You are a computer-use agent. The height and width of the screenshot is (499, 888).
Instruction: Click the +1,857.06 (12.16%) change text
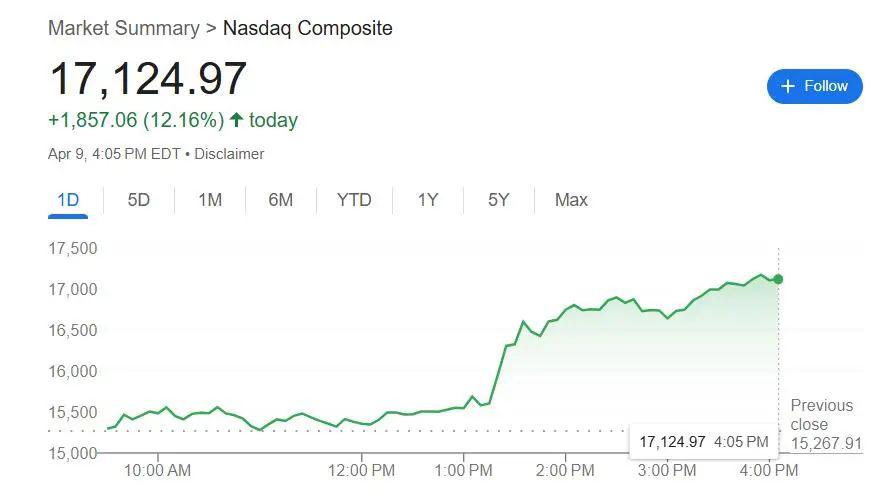coord(136,120)
